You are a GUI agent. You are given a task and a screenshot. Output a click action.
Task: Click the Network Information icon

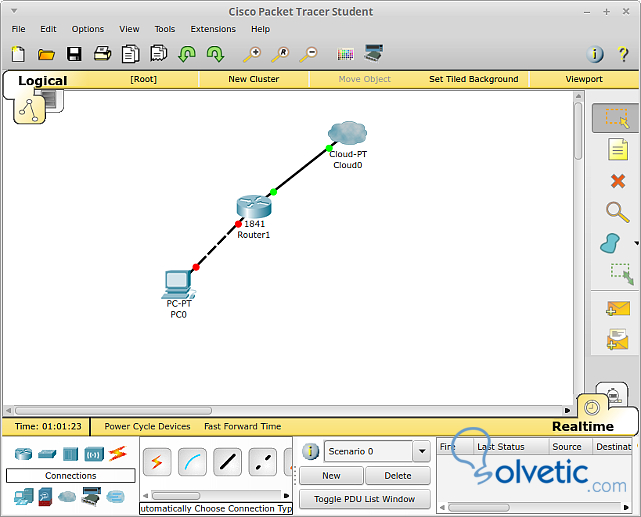click(x=595, y=54)
